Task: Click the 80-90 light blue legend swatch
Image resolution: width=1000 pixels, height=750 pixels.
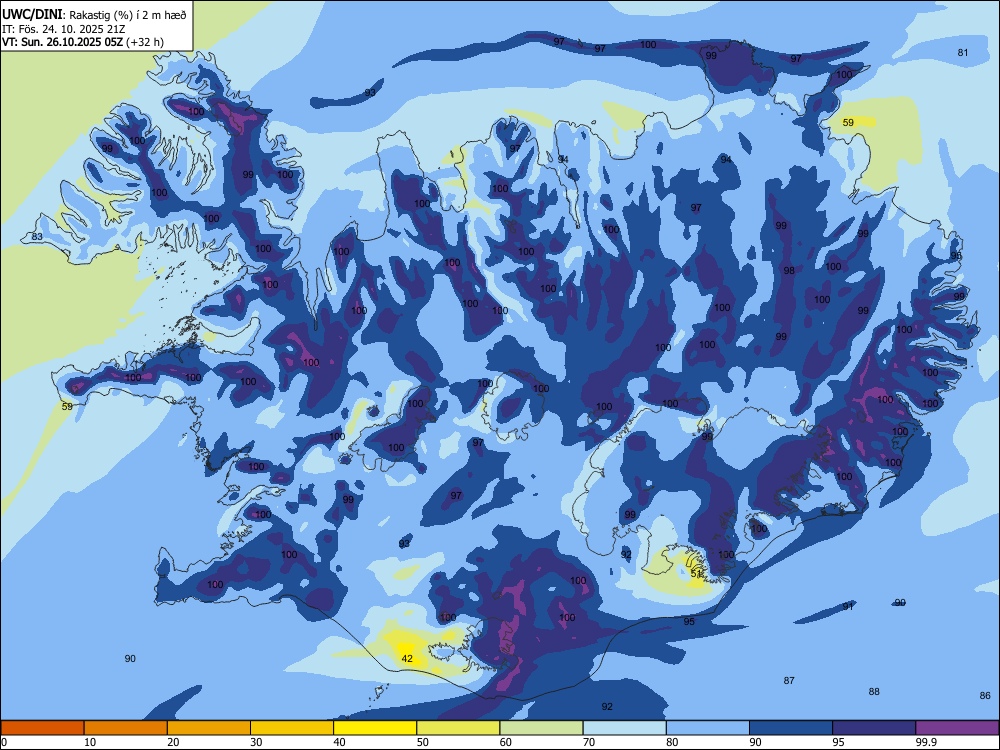Action: click(x=707, y=728)
